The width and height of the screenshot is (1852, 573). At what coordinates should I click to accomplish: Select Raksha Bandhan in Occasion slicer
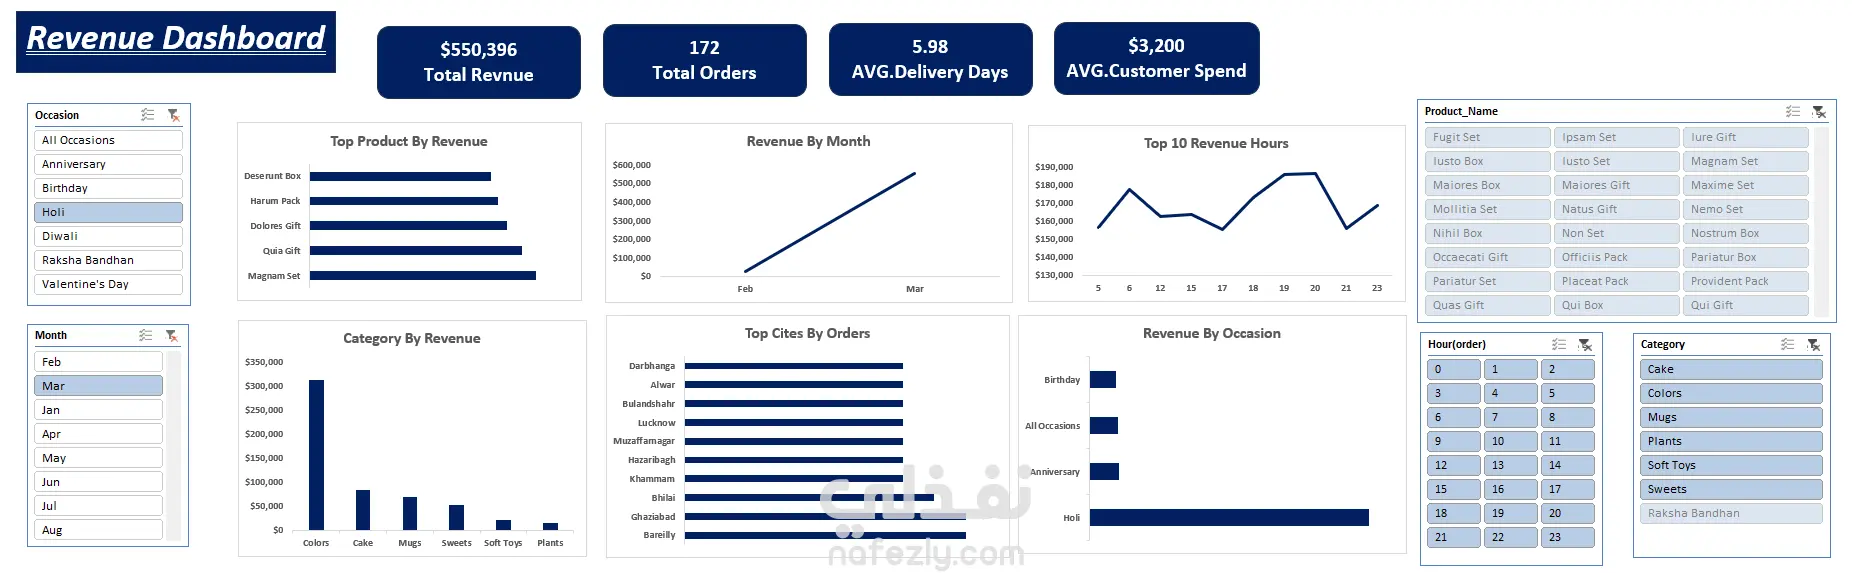[108, 260]
